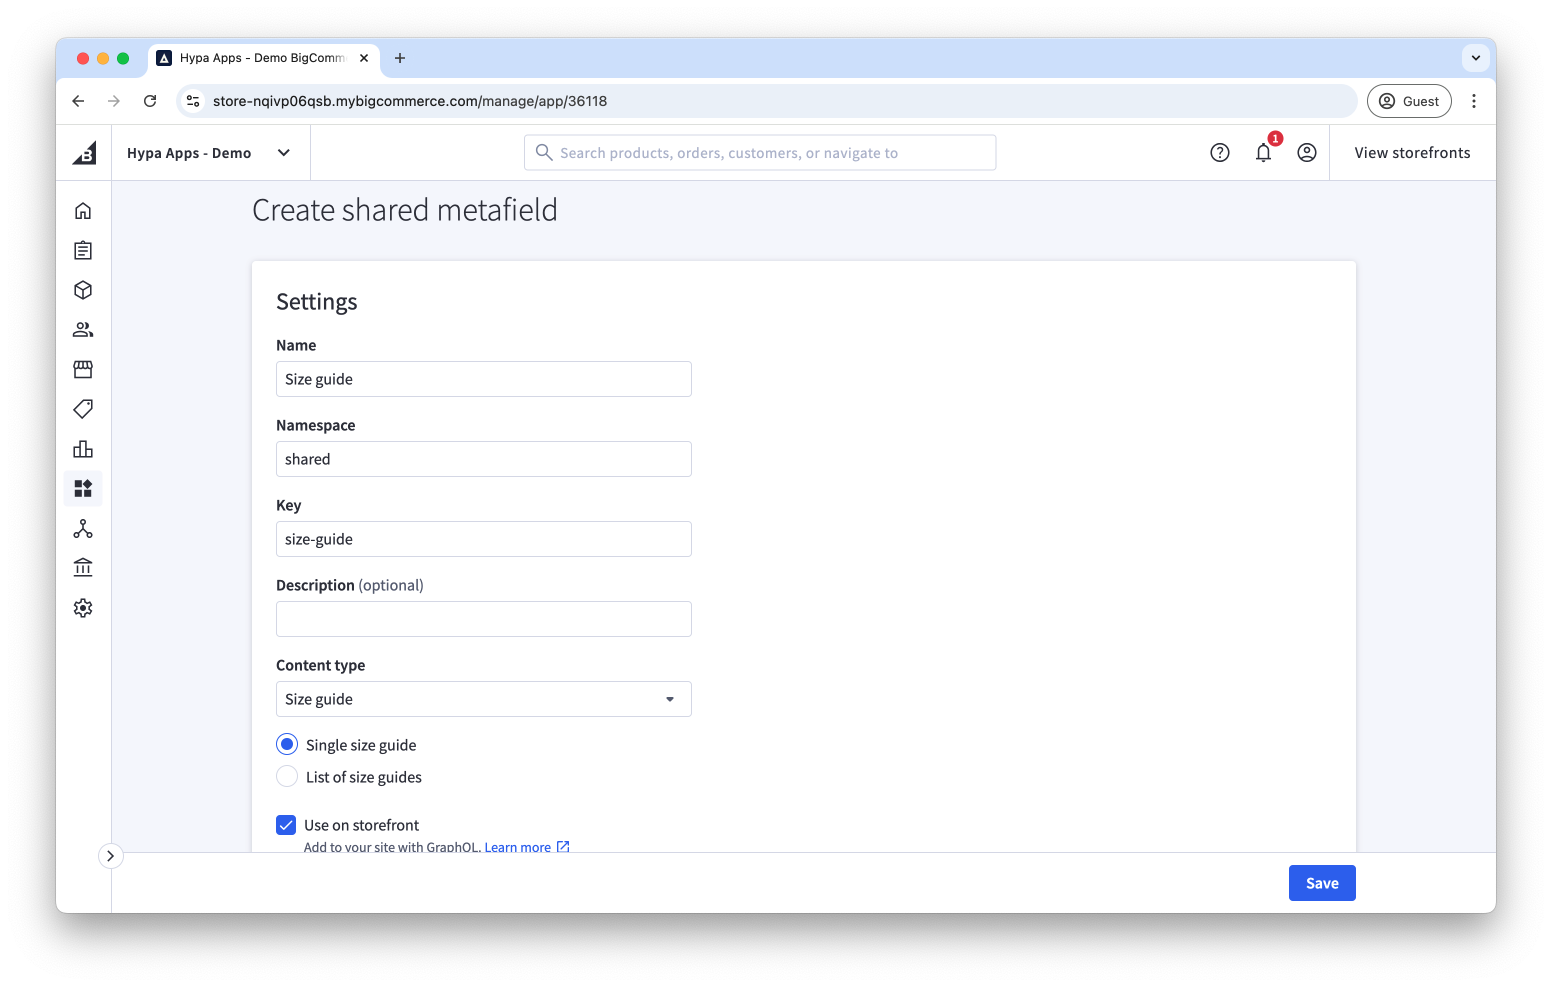Open the user account profile icon
This screenshot has height=987, width=1552.
click(x=1307, y=153)
